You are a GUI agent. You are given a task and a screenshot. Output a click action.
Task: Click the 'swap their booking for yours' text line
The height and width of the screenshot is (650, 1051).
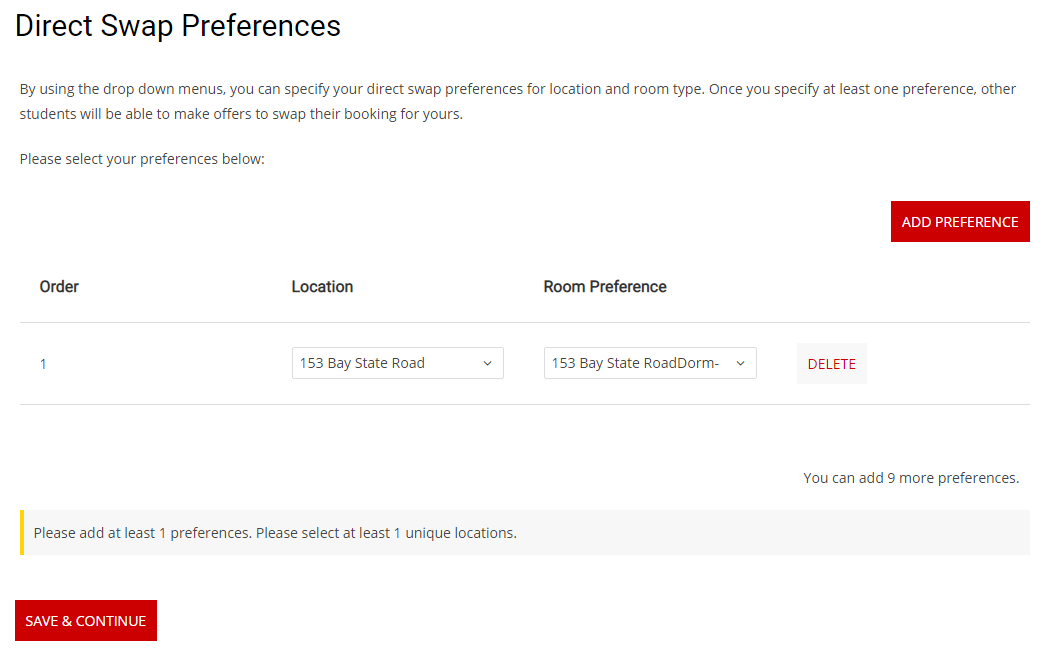pos(241,114)
